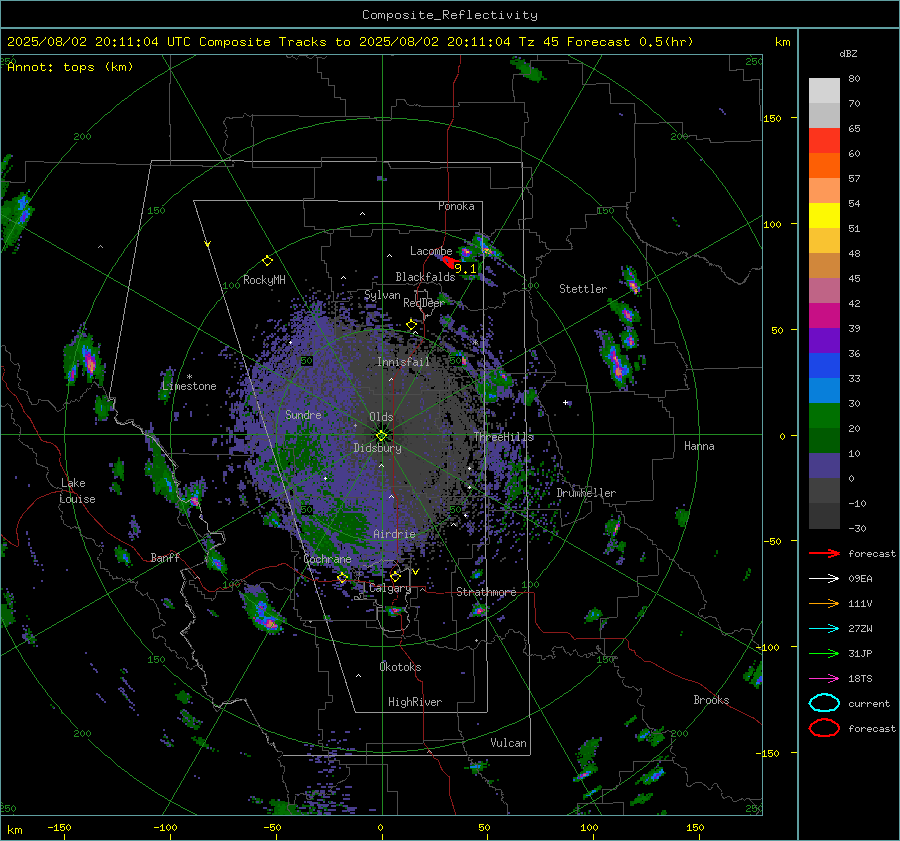Click the magenta 18TS arrow legend icon

point(824,679)
